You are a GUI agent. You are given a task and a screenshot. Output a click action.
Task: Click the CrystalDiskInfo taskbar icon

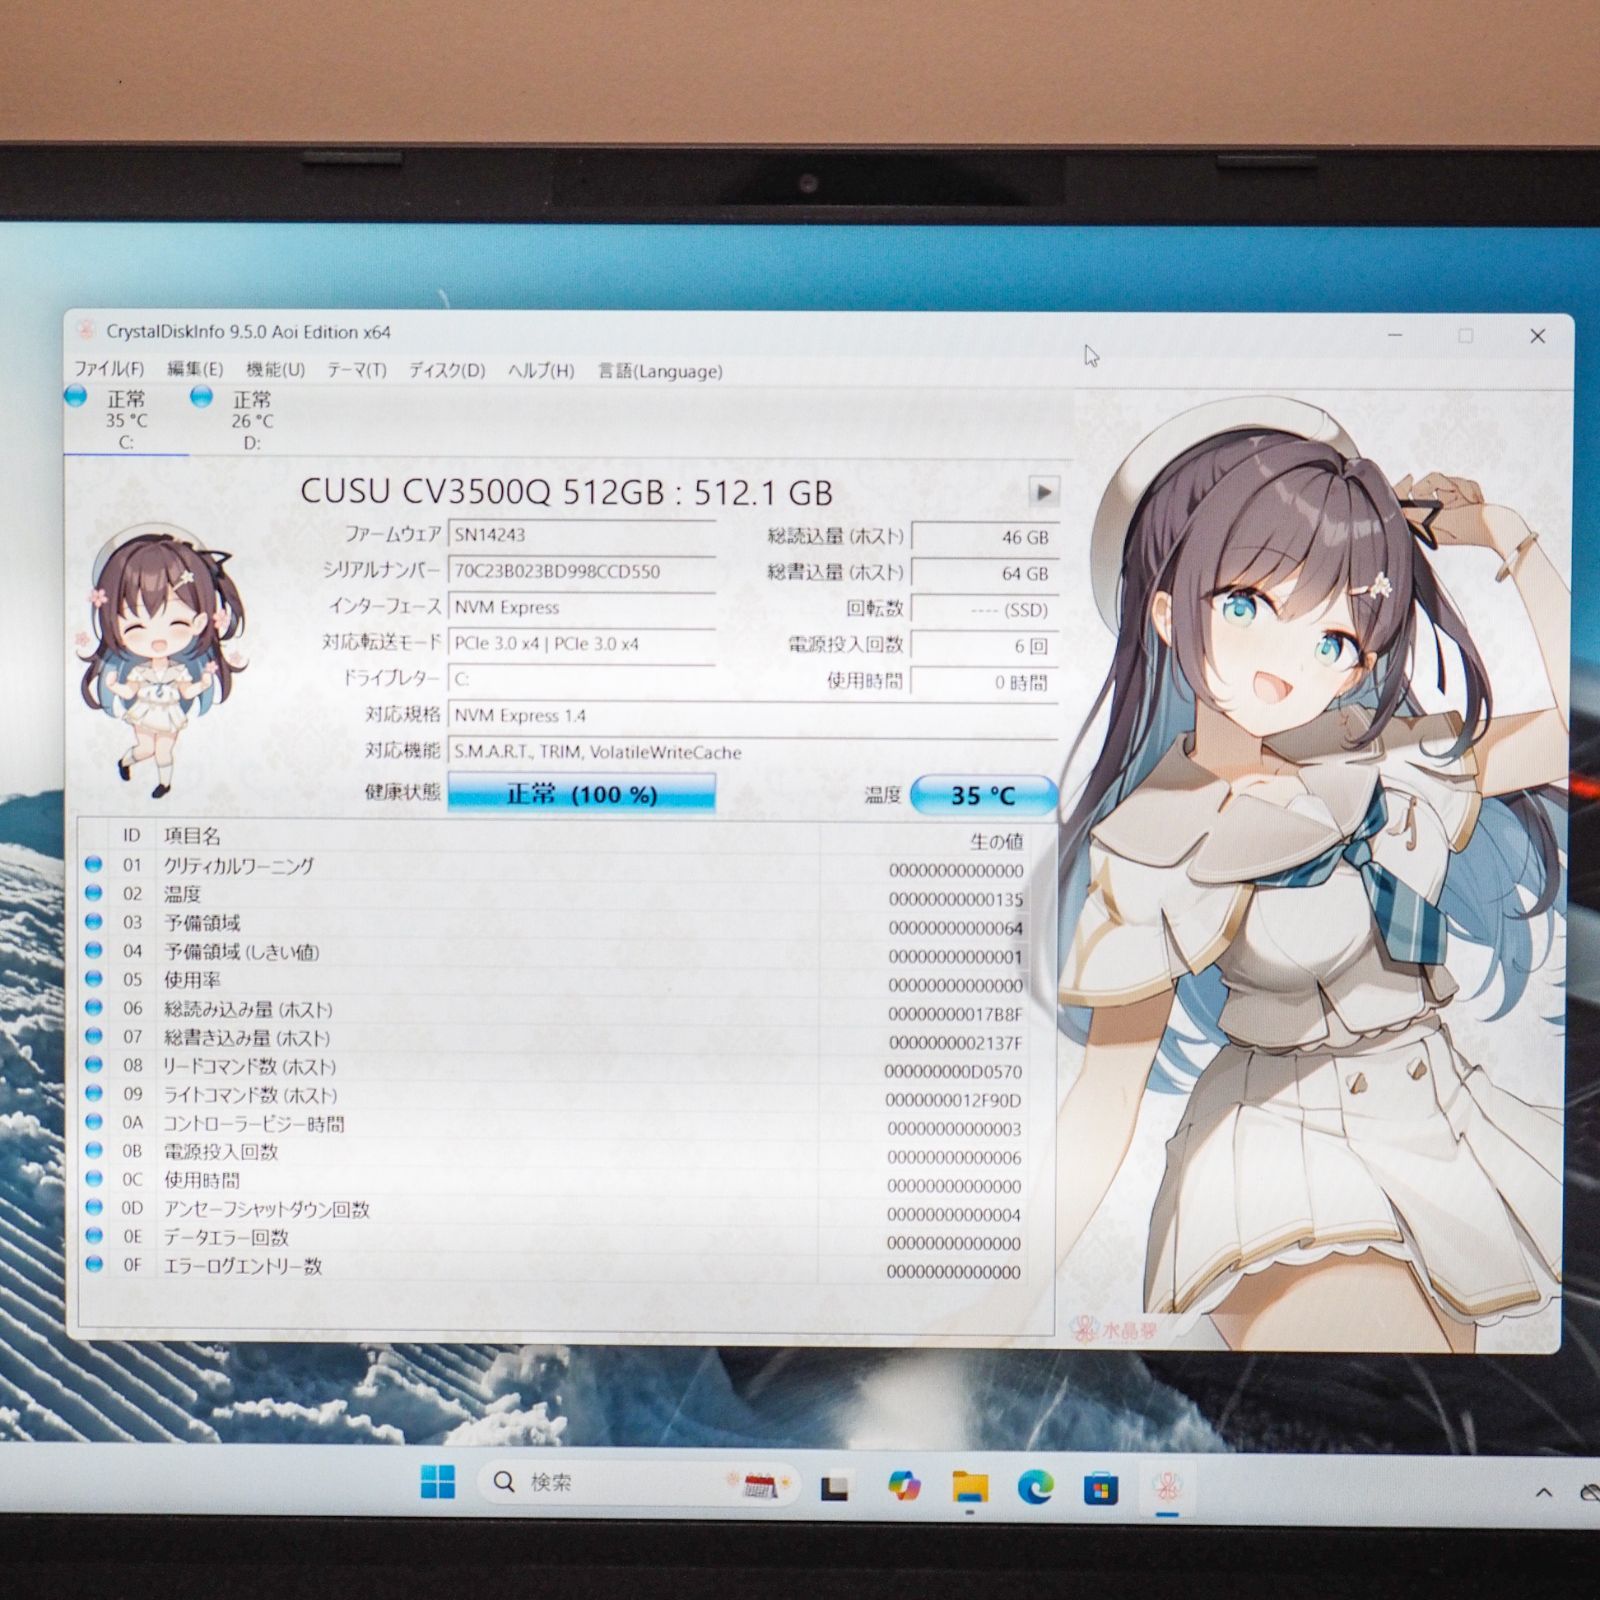1167,1489
